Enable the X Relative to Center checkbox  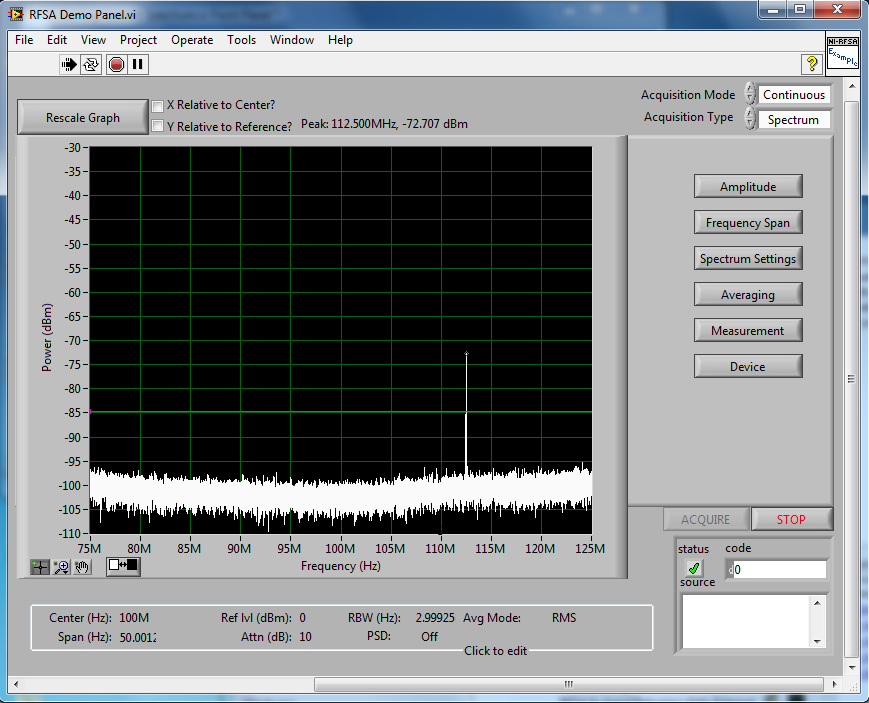[157, 106]
